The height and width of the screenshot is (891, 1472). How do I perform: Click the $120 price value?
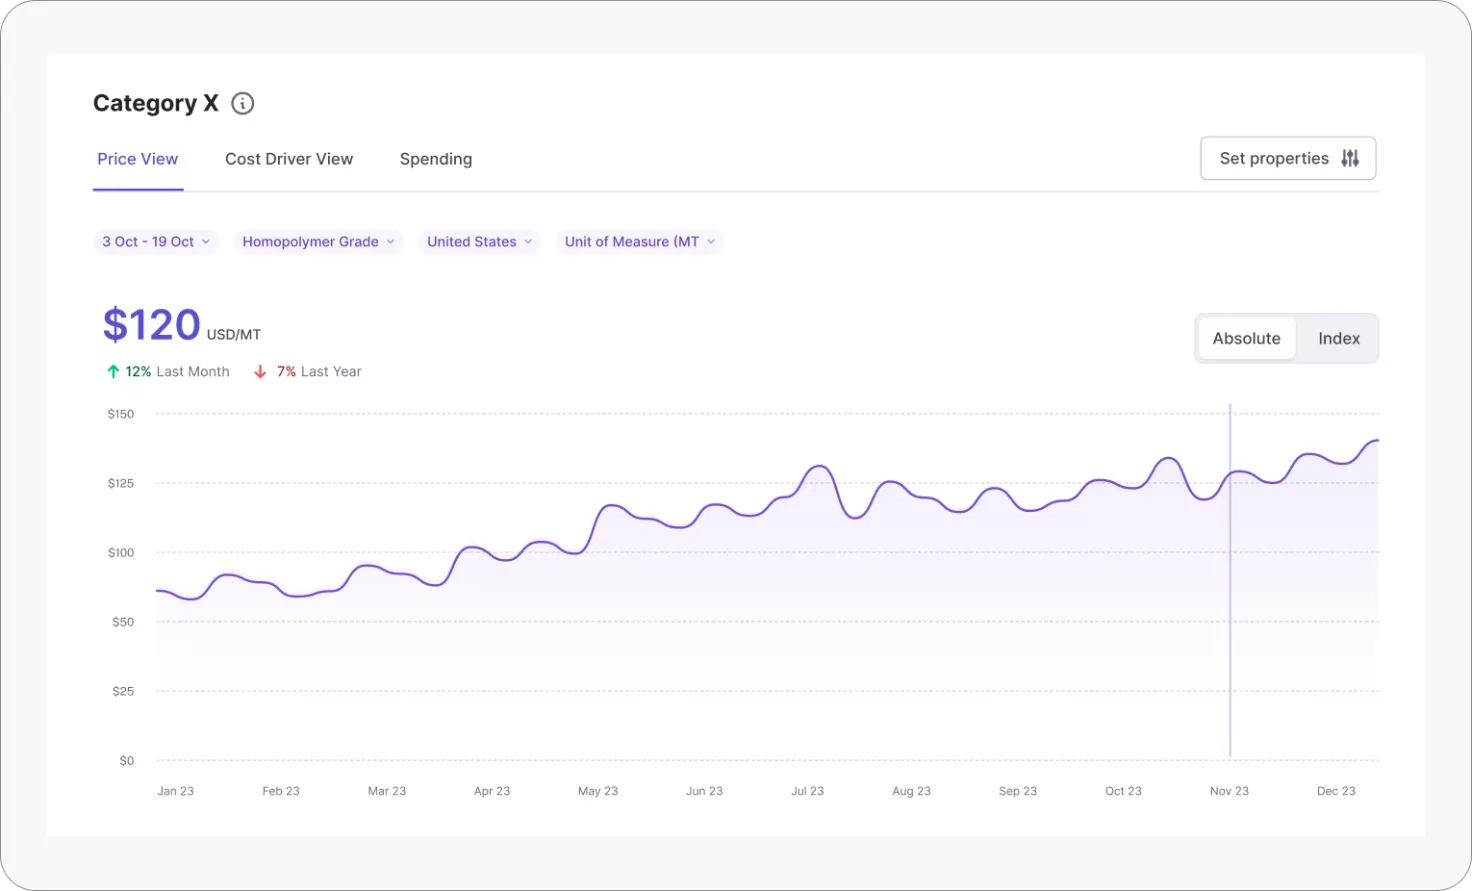(x=152, y=325)
